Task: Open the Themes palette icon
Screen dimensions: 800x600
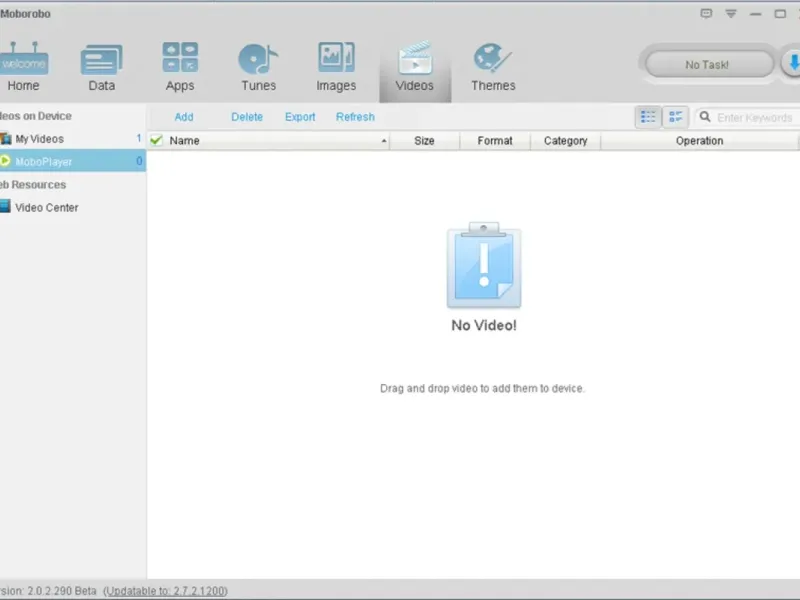Action: point(492,58)
